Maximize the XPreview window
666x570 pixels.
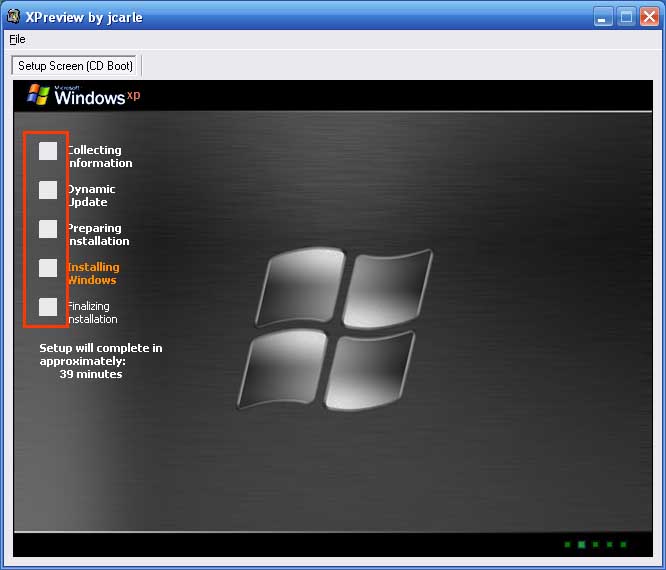pos(626,17)
